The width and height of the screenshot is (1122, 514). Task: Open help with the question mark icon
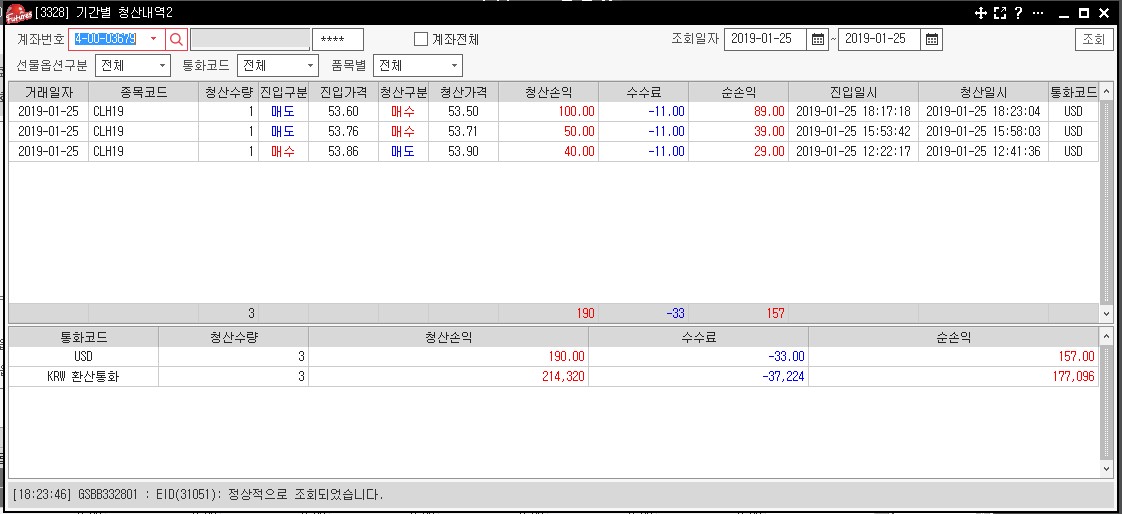(1017, 13)
